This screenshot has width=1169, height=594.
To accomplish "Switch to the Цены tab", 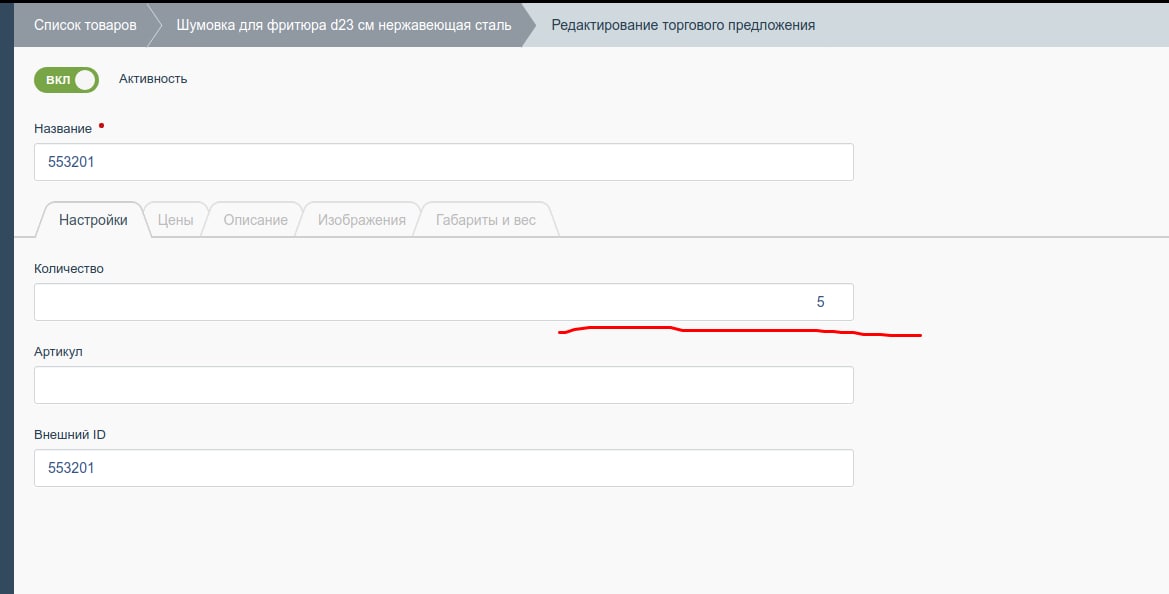I will pos(175,220).
